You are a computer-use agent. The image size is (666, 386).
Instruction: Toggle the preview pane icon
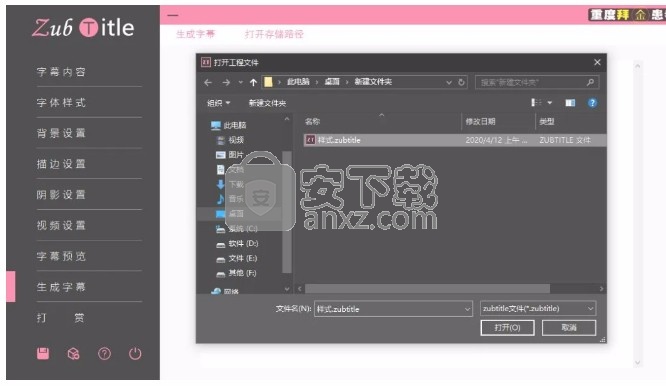pyautogui.click(x=570, y=103)
